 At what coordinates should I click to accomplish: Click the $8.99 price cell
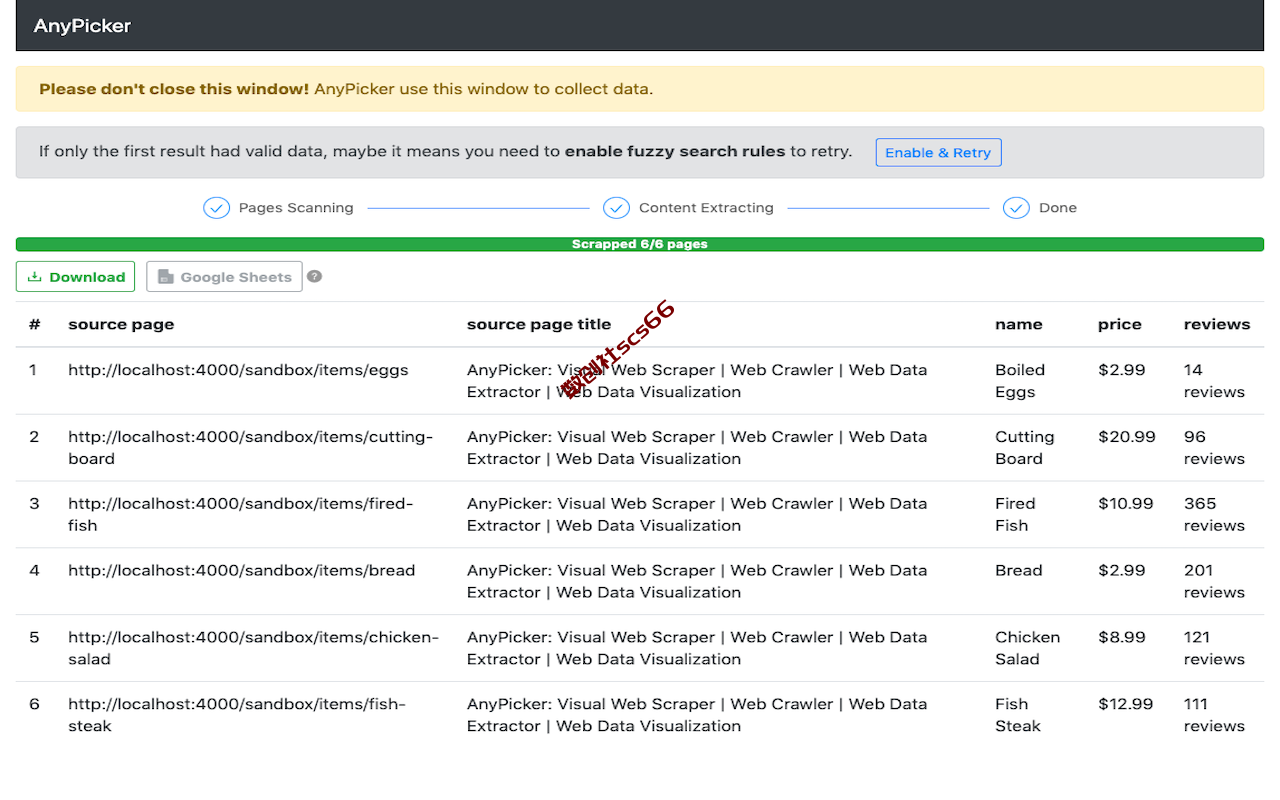[1122, 638]
